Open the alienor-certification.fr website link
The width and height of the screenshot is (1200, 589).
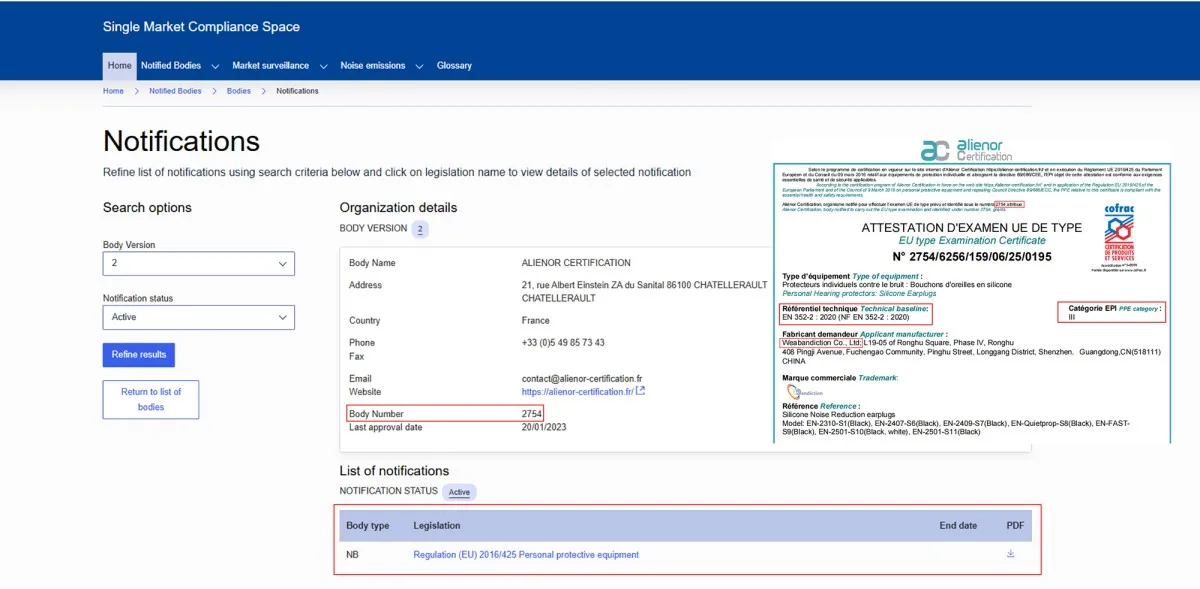(x=577, y=392)
